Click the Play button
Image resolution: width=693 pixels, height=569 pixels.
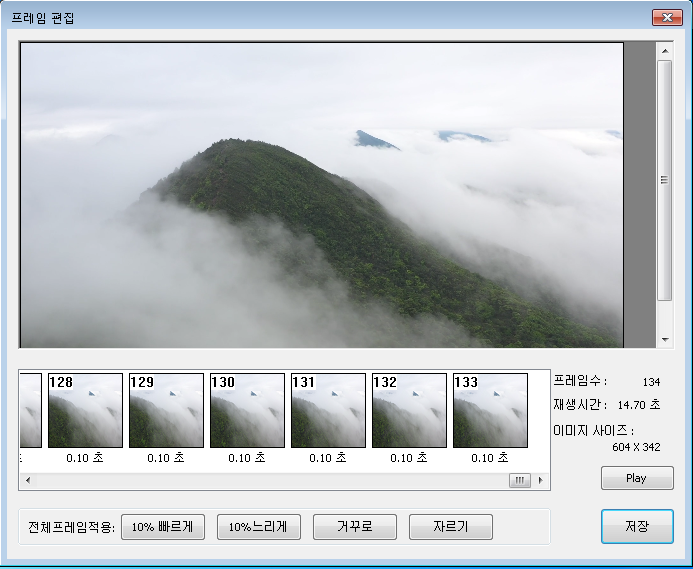pyautogui.click(x=637, y=478)
